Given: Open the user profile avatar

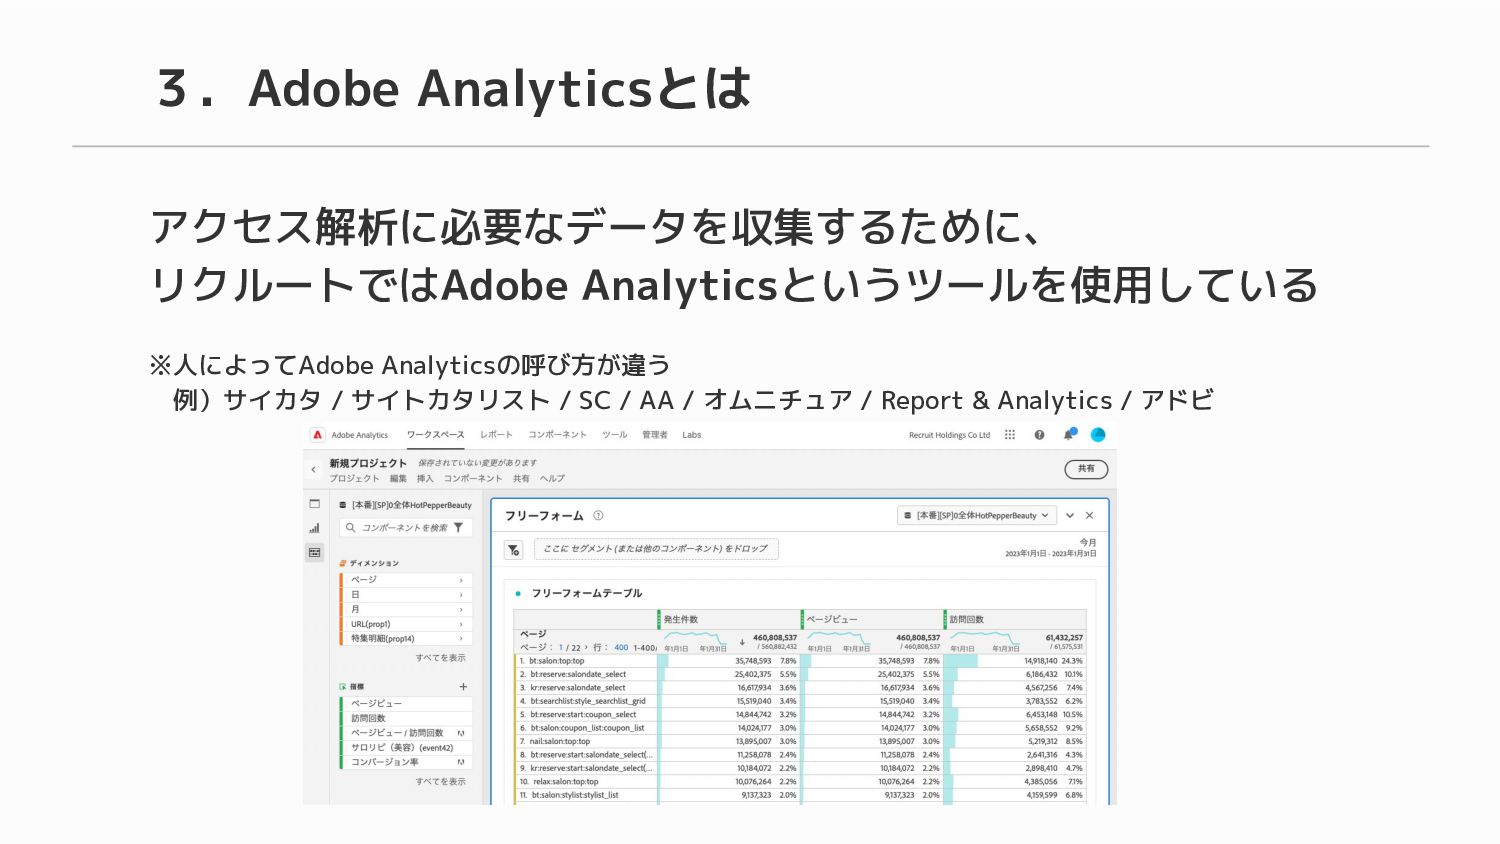Looking at the screenshot, I should pos(1098,435).
